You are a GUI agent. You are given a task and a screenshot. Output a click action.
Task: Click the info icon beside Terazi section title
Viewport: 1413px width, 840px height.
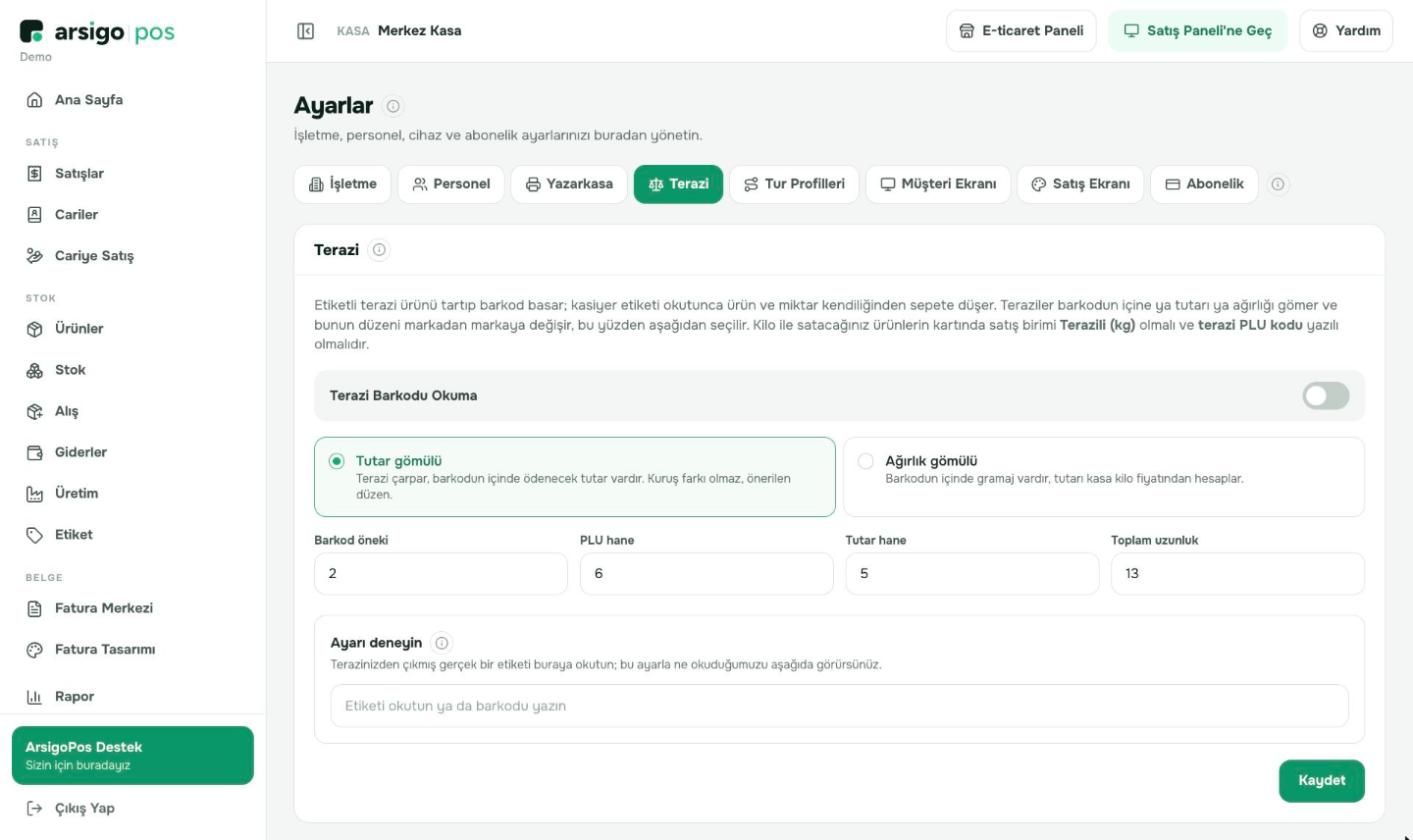(379, 250)
